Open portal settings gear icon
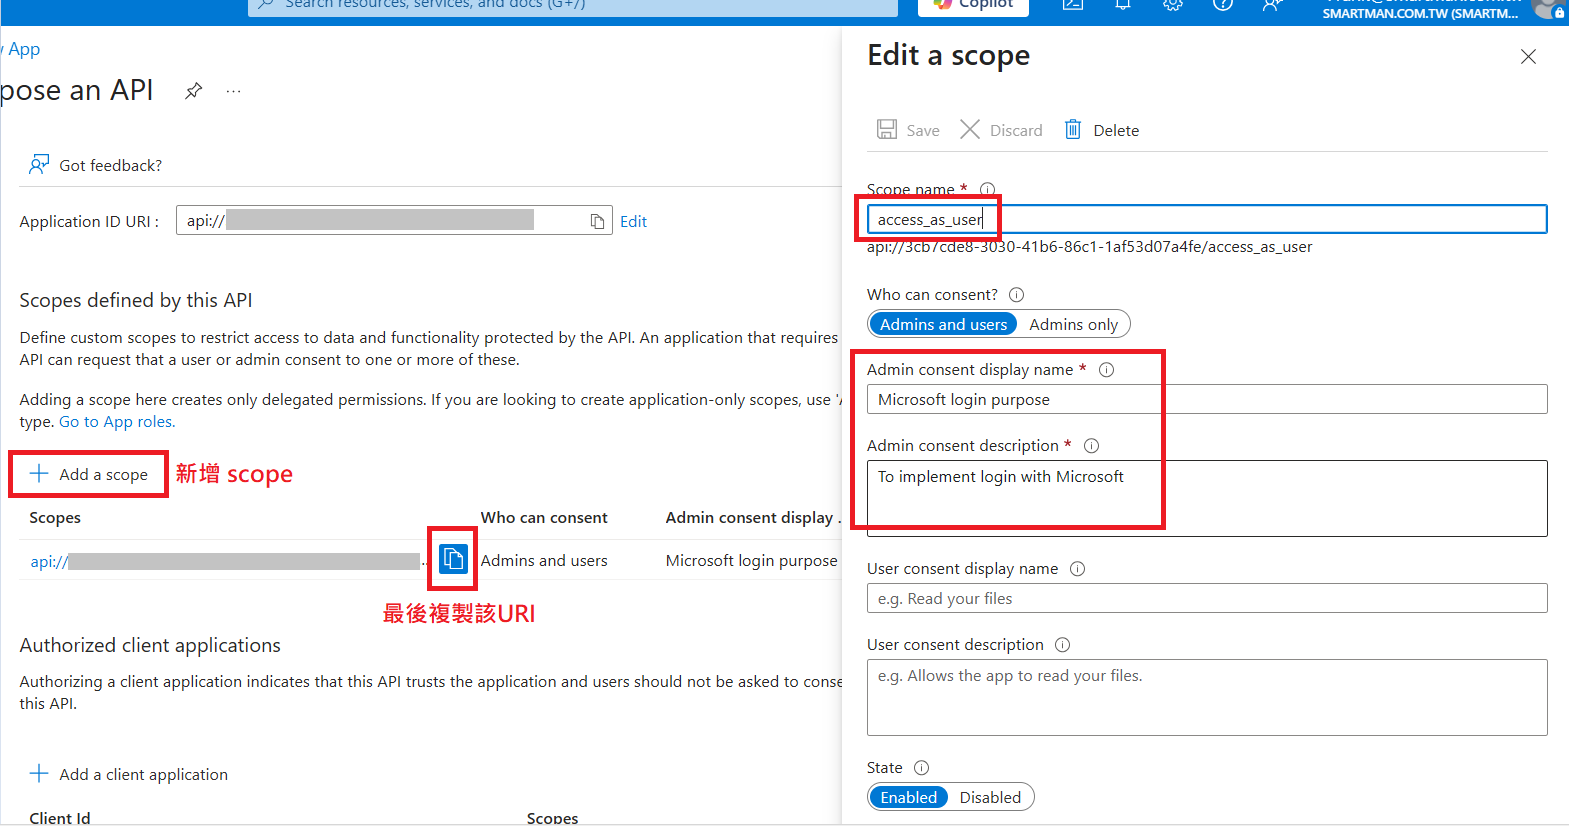This screenshot has height=826, width=1569. pos(1173,4)
